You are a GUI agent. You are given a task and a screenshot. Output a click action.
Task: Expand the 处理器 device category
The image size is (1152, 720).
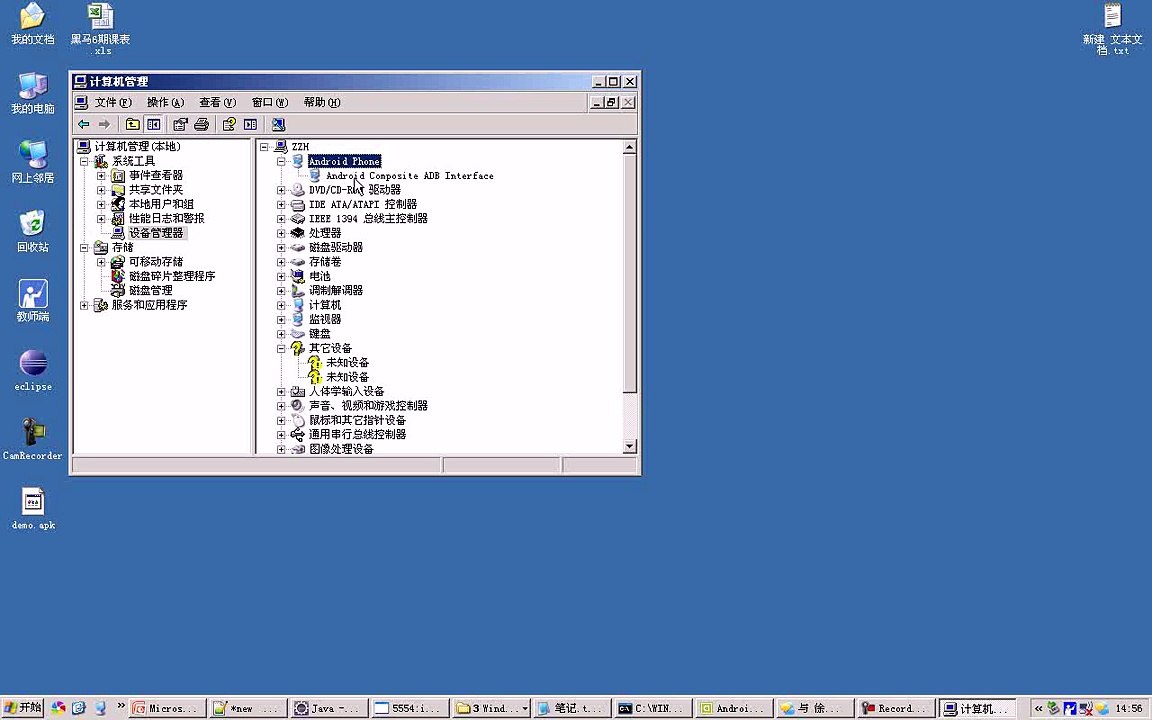click(x=281, y=233)
